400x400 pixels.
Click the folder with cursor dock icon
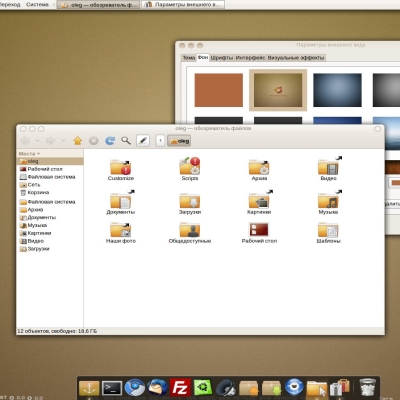317,388
